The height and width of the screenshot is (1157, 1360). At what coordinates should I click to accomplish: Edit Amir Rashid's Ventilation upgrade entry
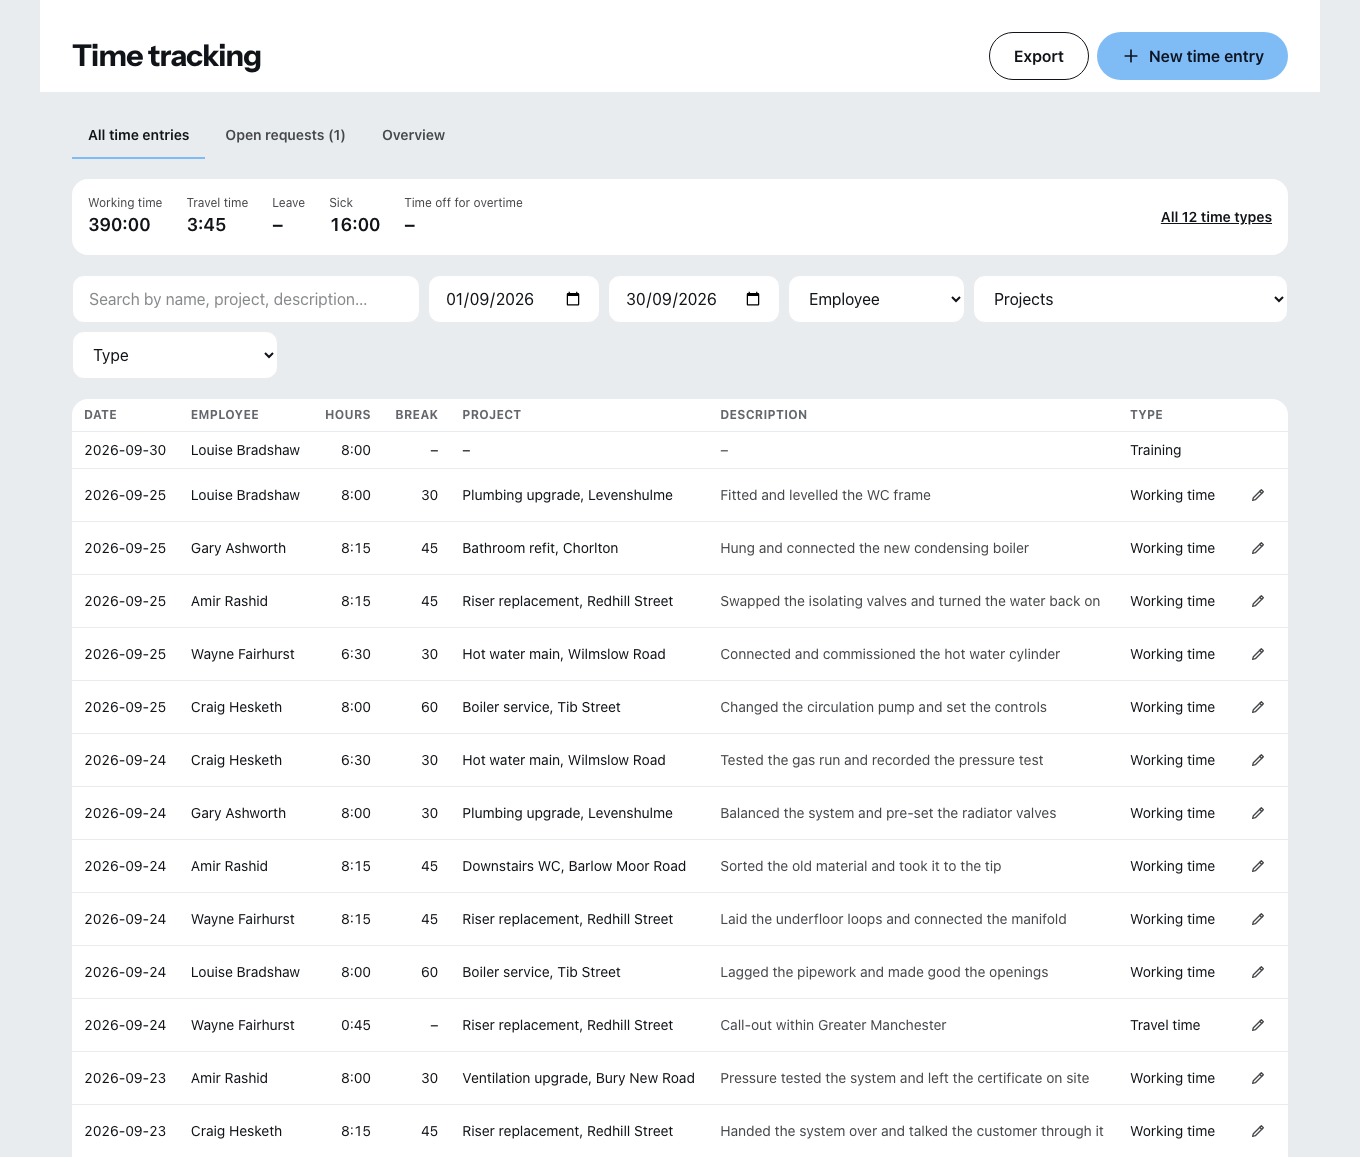coord(1258,1078)
